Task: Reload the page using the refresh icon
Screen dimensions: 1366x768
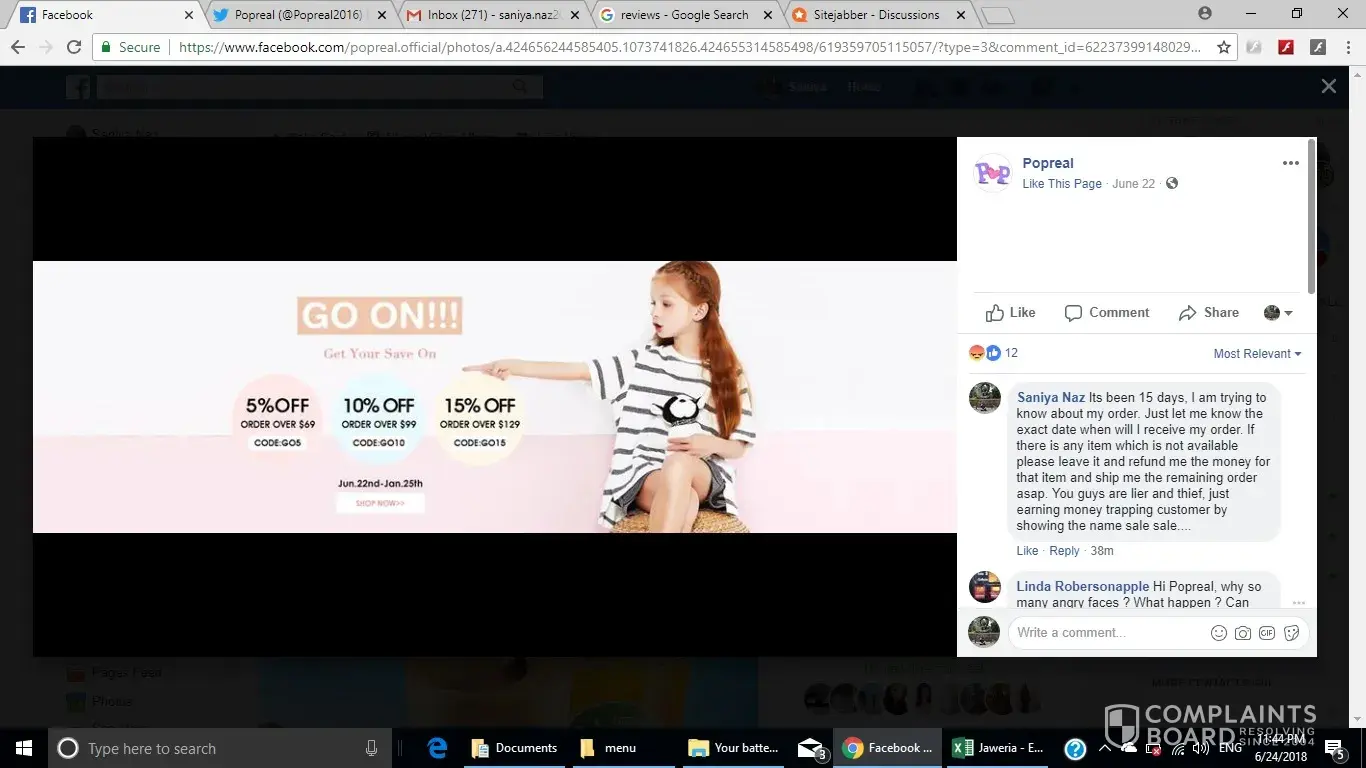Action: (x=74, y=47)
